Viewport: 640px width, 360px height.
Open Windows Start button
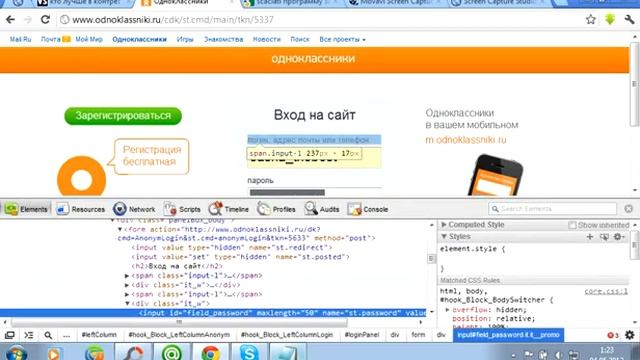point(17,353)
